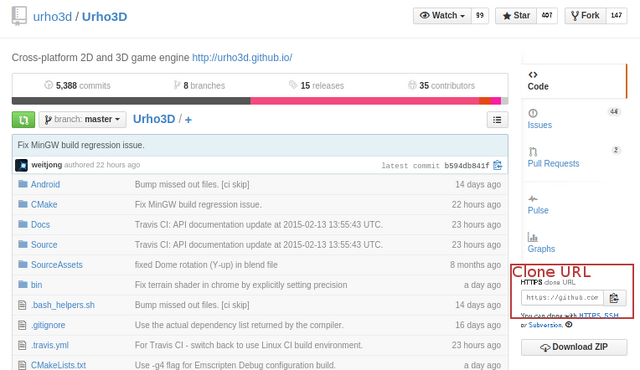
Task: Open the 15 releases tab
Action: point(316,85)
